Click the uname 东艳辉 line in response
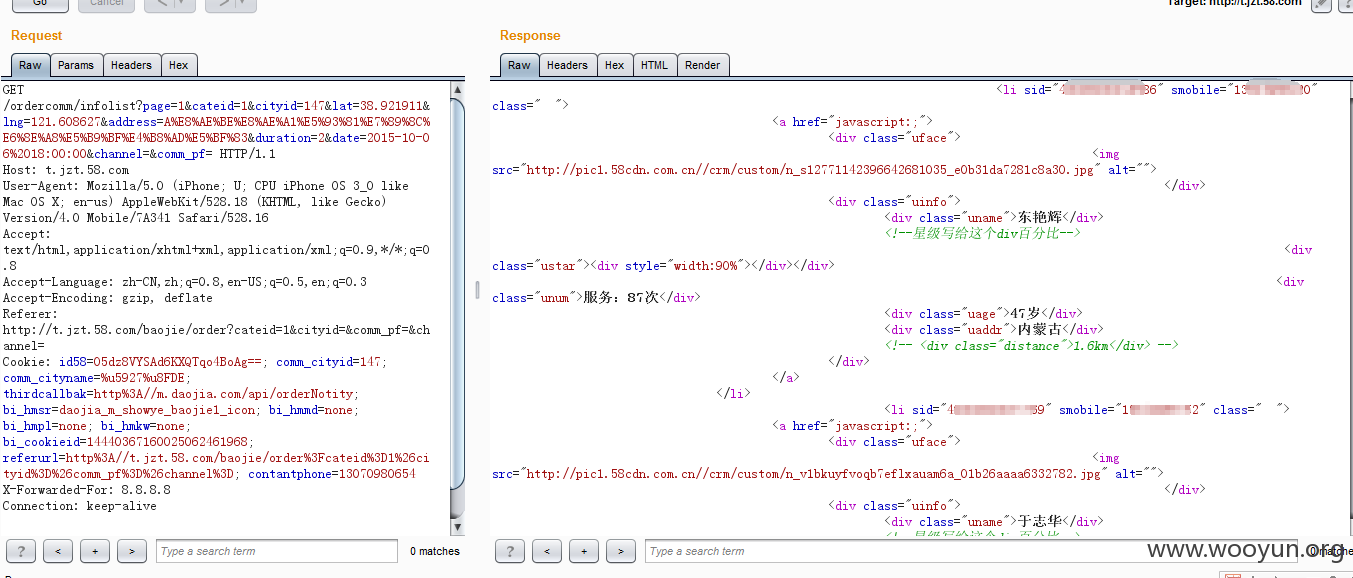 click(x=994, y=217)
